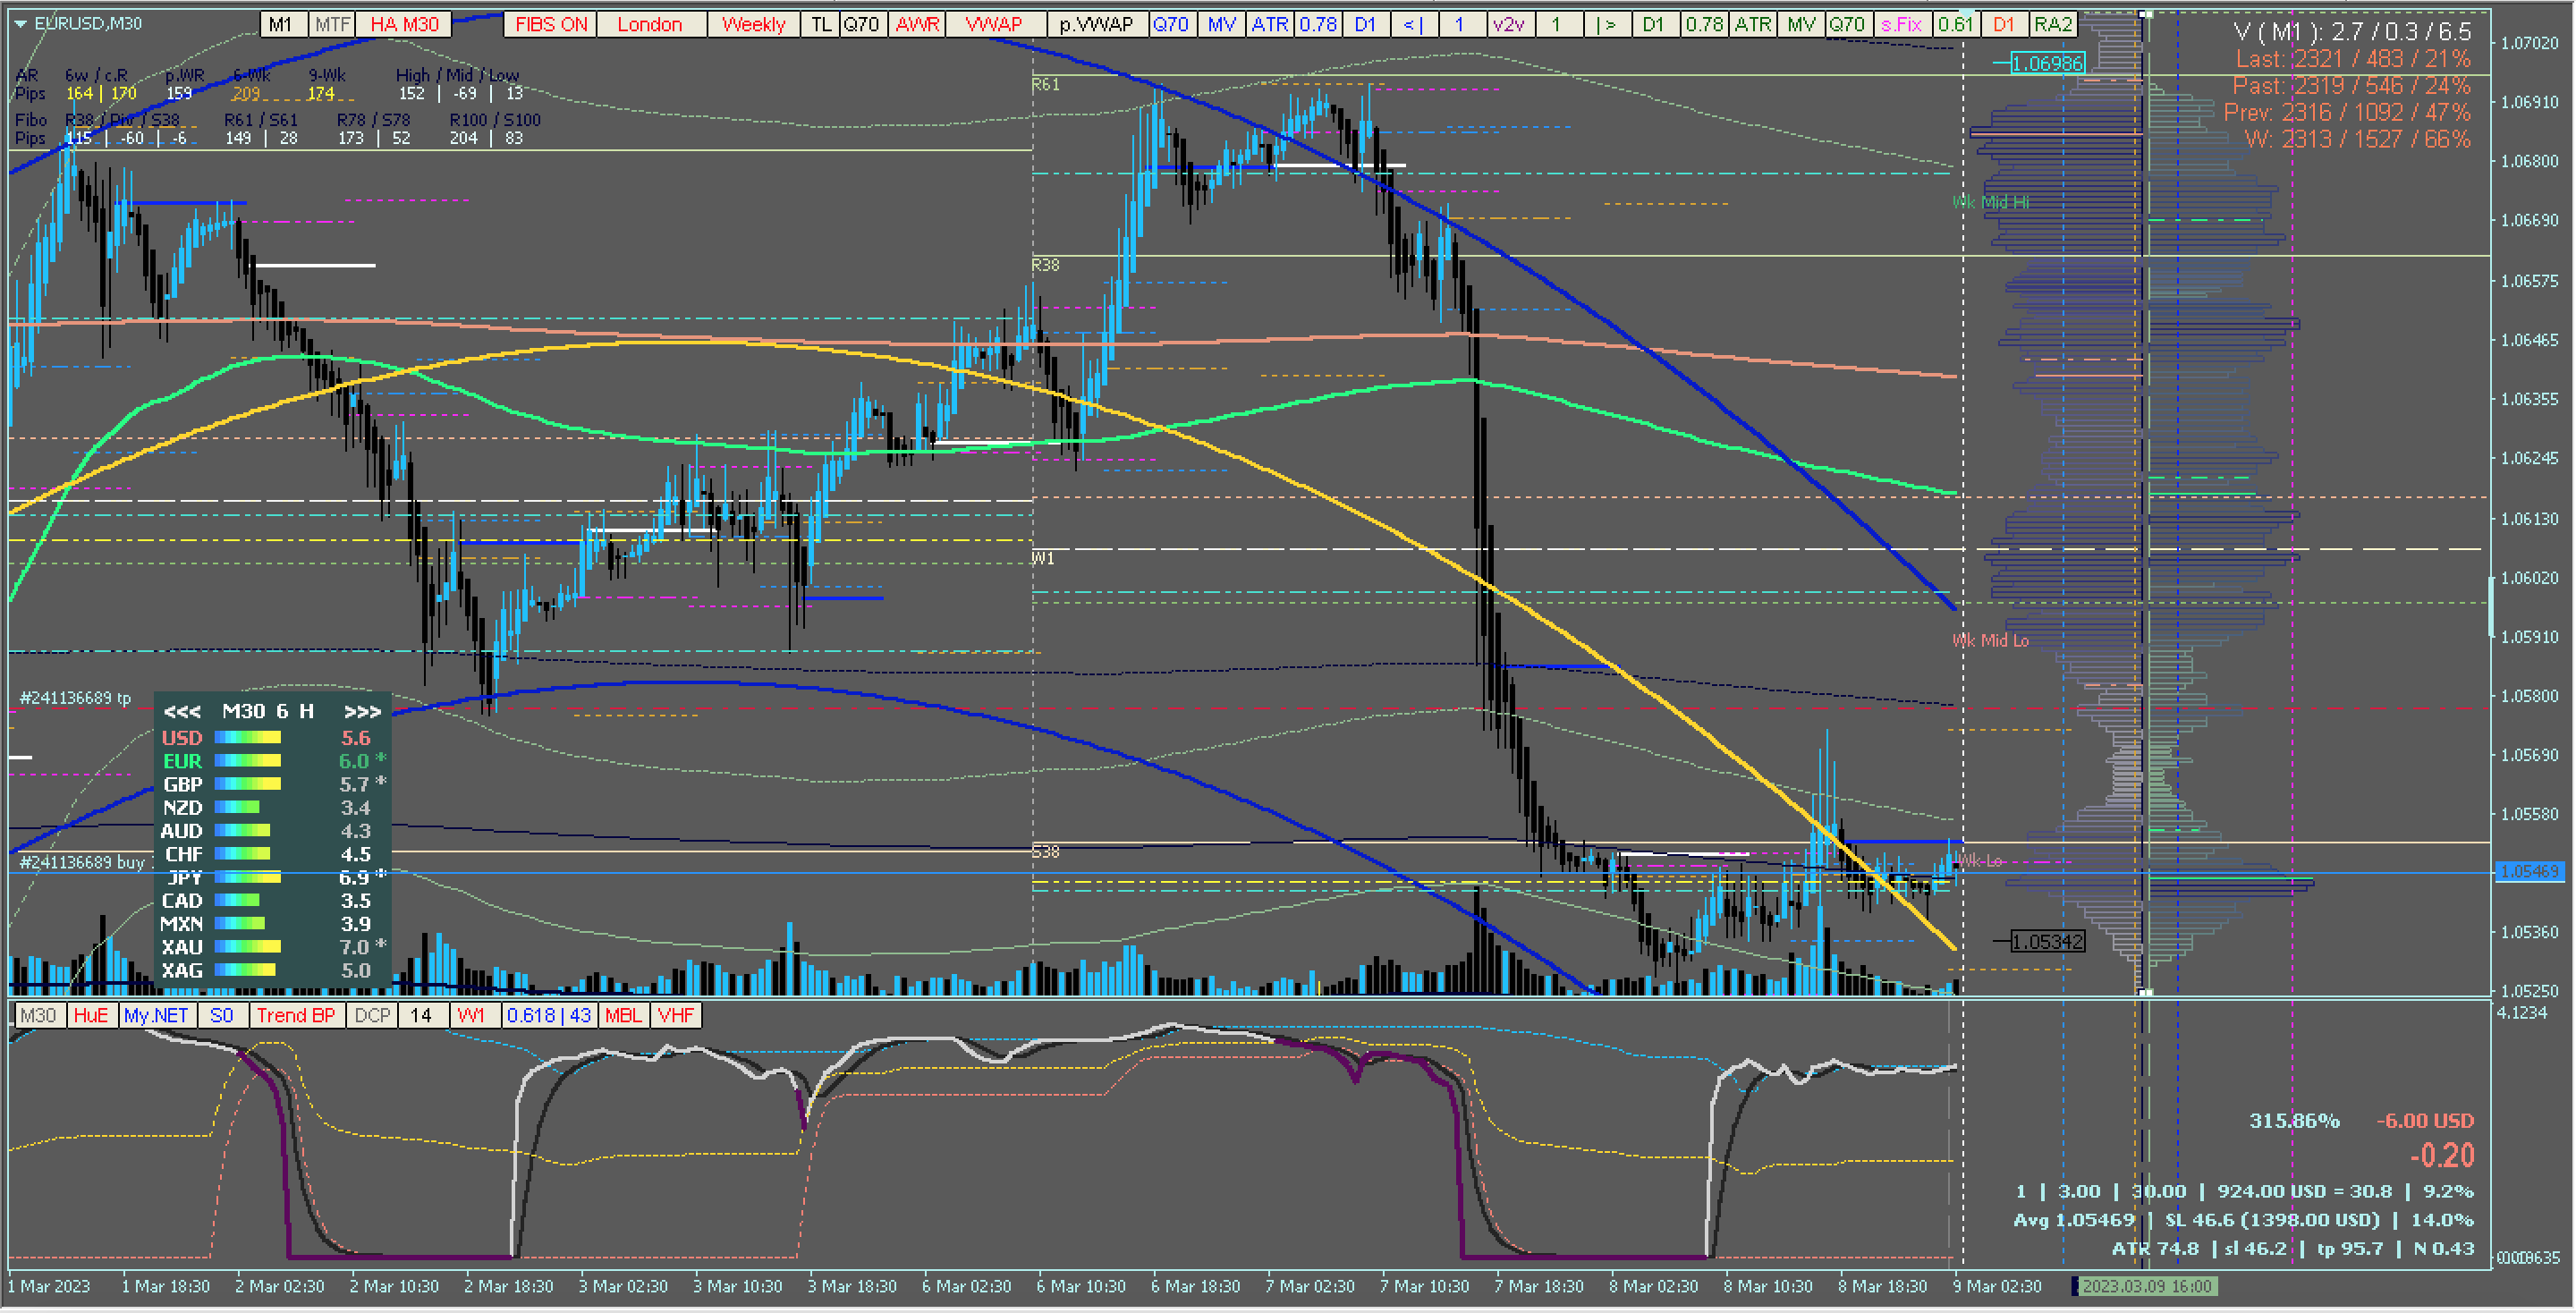This screenshot has width=2576, height=1313.
Task: Open the Weekly period selector
Action: pos(753,24)
